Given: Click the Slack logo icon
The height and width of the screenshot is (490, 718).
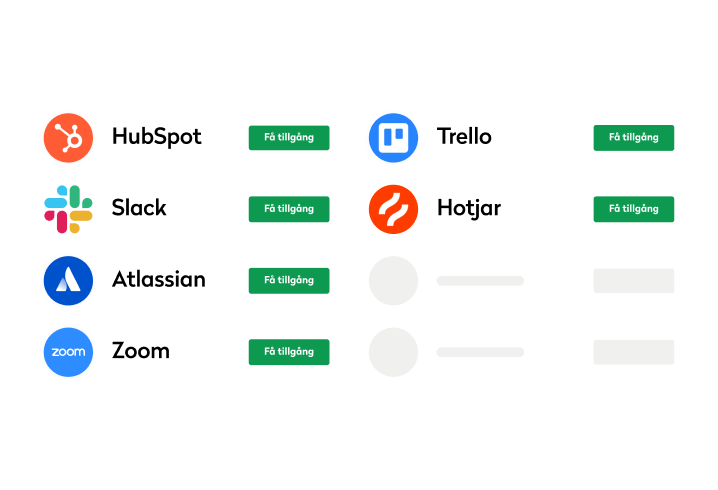Looking at the screenshot, I should tap(68, 209).
